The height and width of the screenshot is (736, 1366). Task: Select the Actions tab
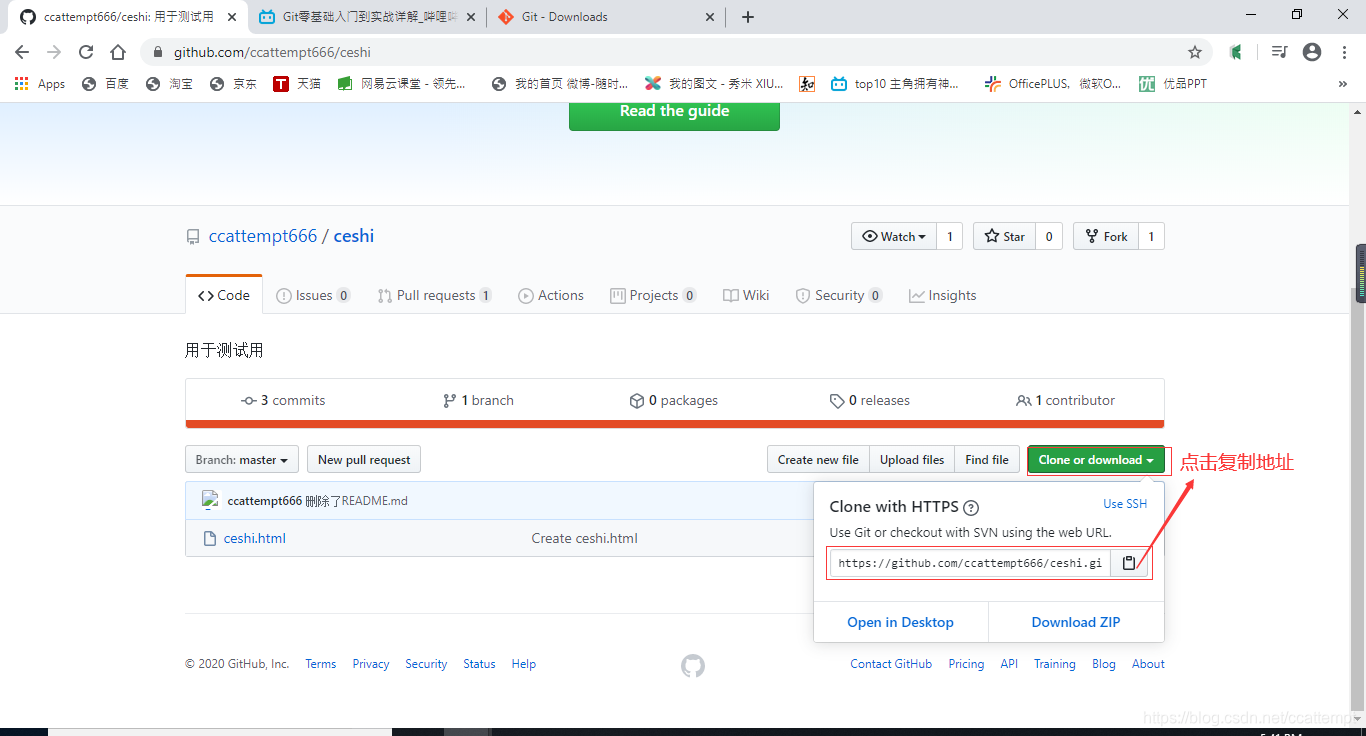551,295
